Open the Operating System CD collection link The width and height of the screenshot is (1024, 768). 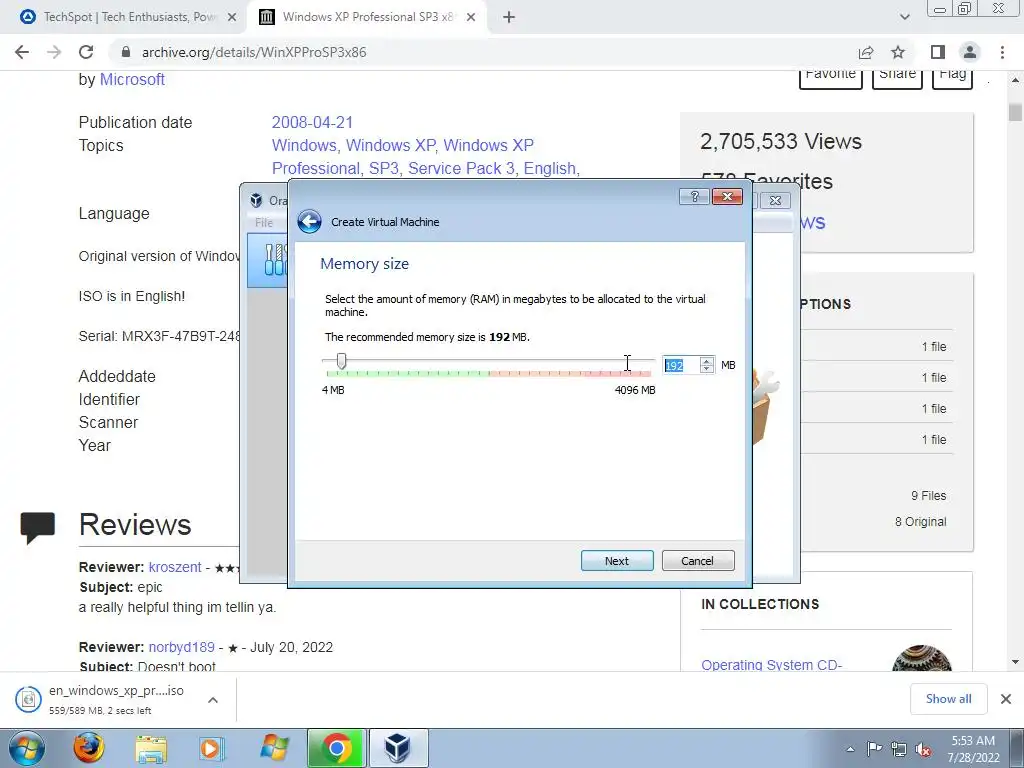[x=771, y=664]
